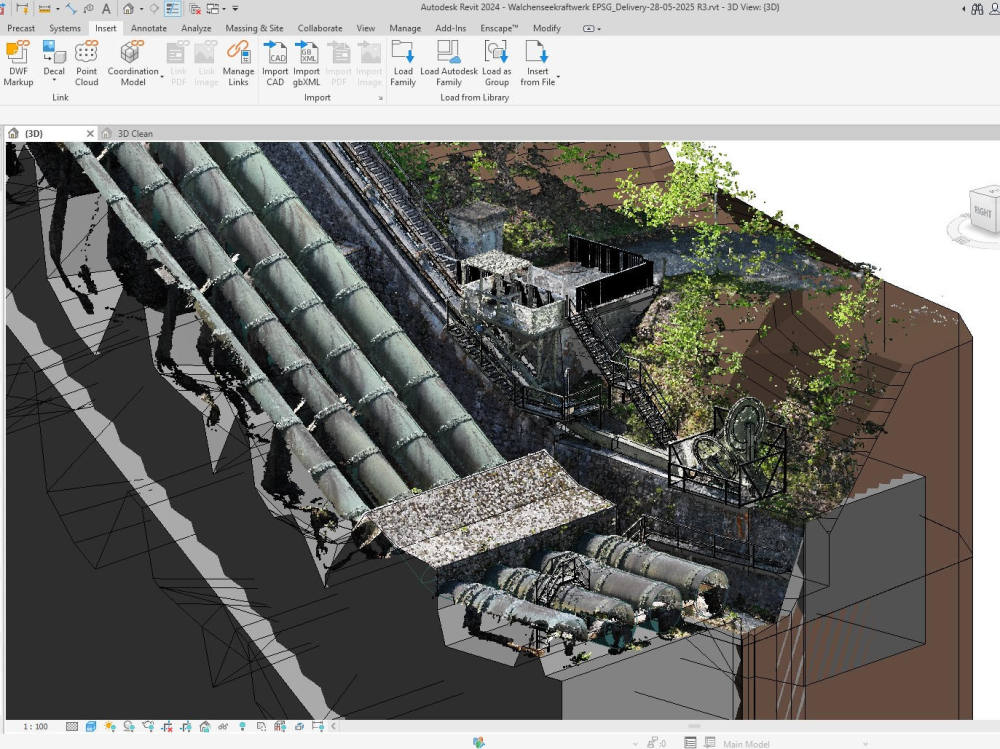Open the Analyze ribbon tab
Viewport: 1000px width, 749px height.
point(196,28)
